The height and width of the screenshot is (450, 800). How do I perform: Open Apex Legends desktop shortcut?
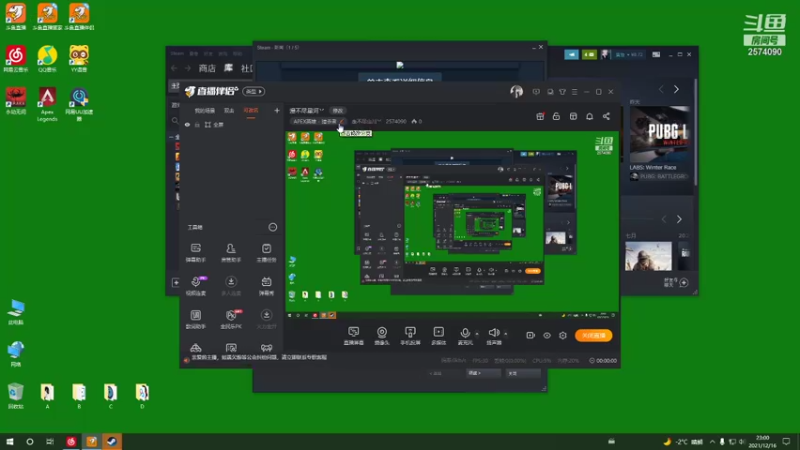tap(47, 104)
